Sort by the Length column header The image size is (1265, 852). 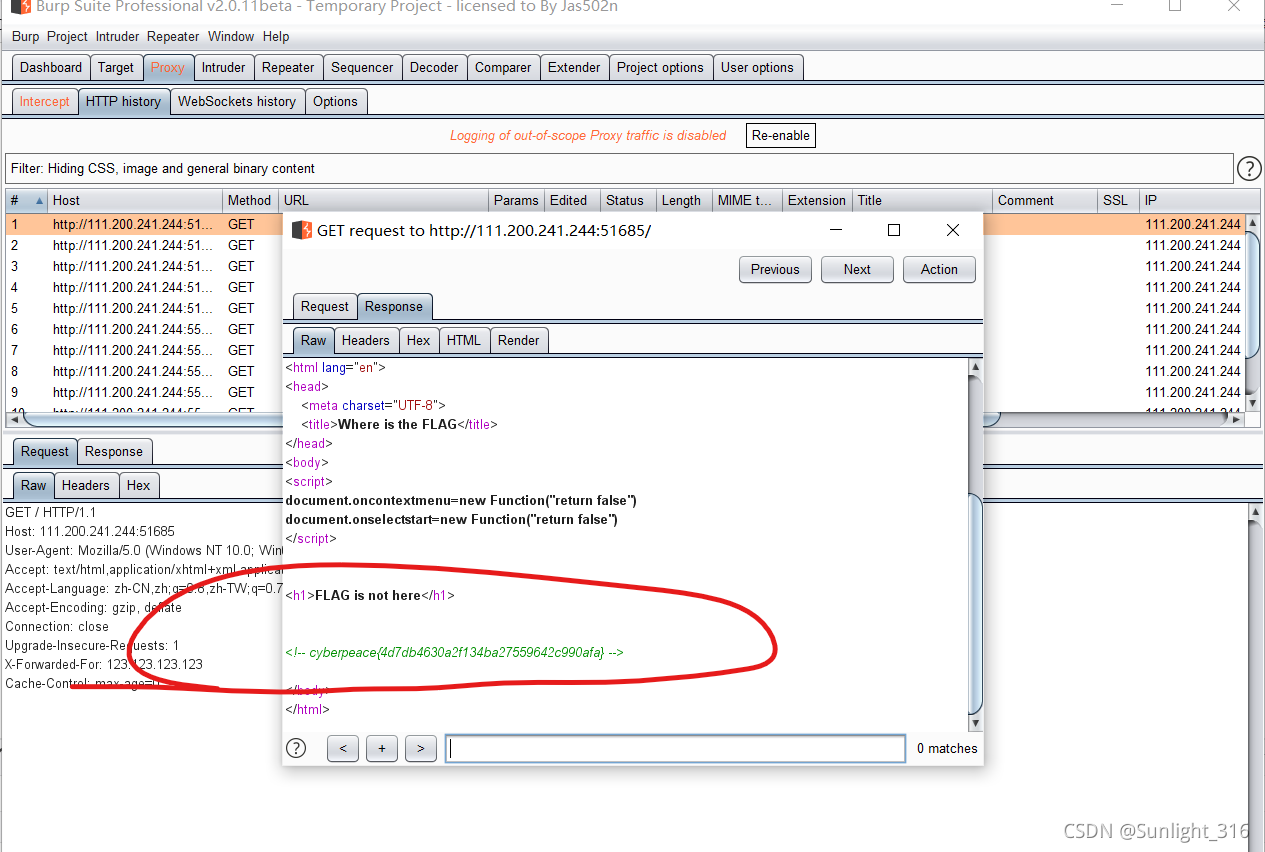coord(682,200)
